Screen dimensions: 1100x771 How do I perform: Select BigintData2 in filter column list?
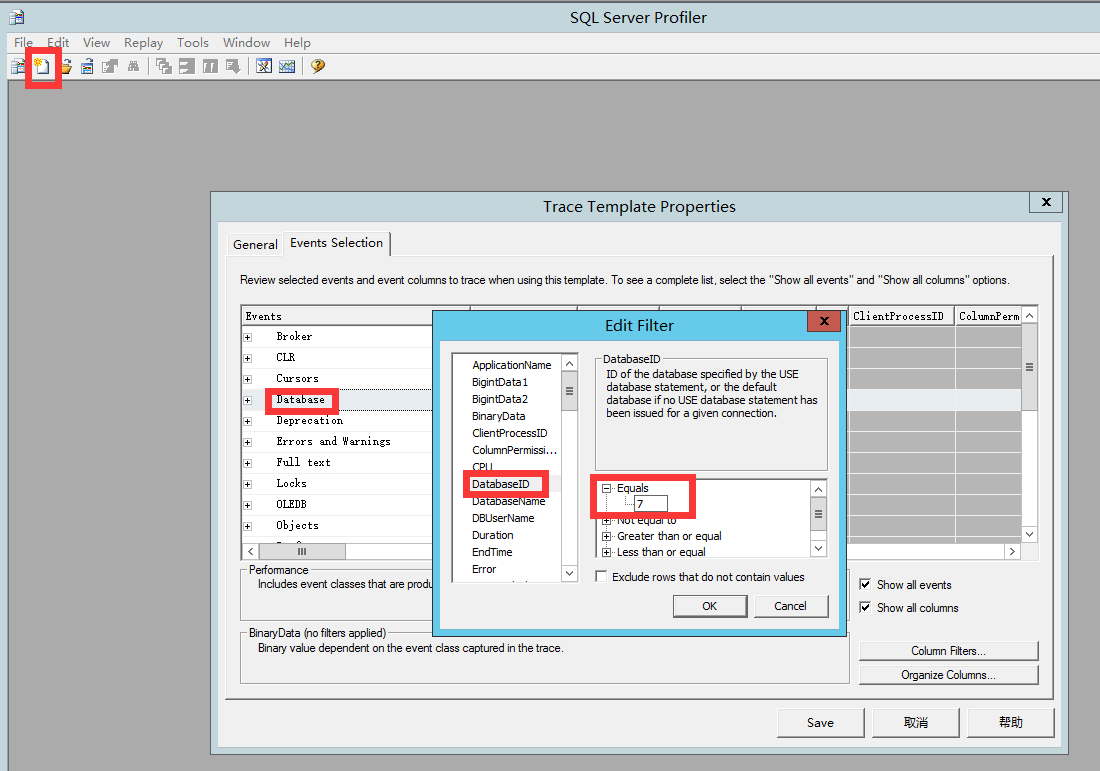tap(500, 399)
